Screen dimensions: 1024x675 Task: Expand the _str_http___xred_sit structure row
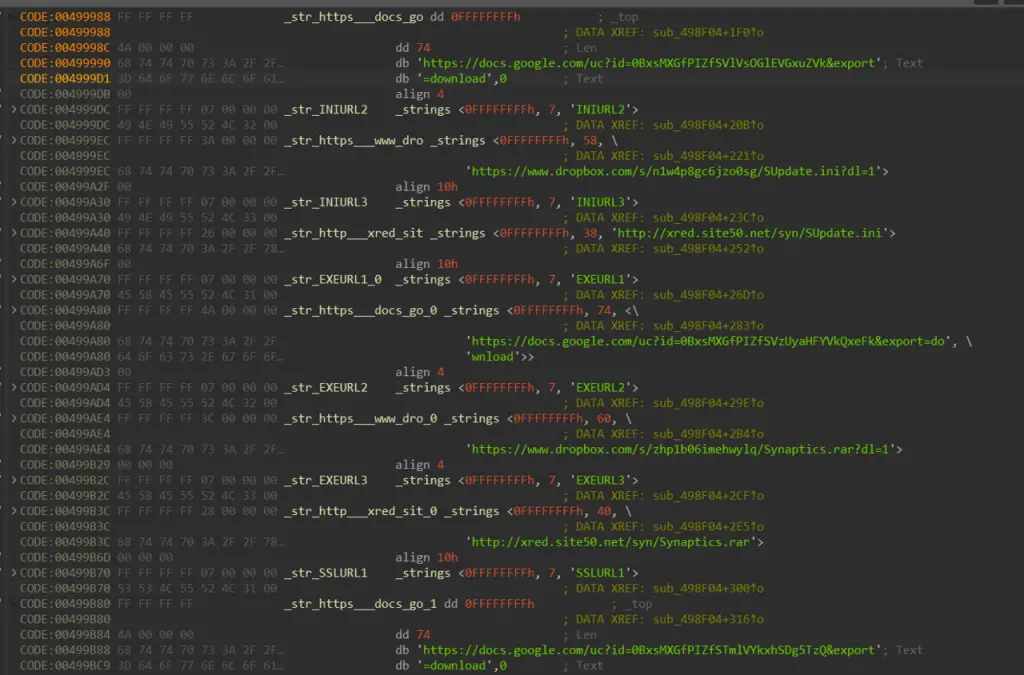pyautogui.click(x=14, y=233)
